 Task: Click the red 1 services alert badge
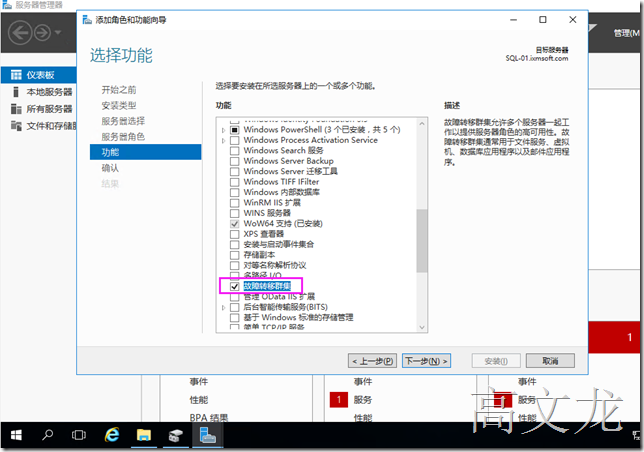click(x=339, y=399)
